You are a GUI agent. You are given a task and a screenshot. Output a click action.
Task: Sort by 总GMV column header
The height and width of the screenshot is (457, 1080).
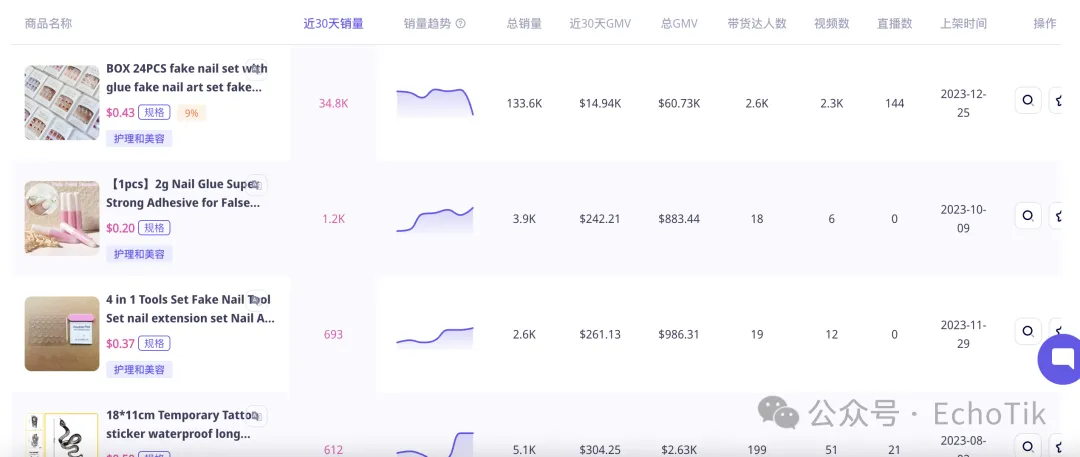(678, 23)
